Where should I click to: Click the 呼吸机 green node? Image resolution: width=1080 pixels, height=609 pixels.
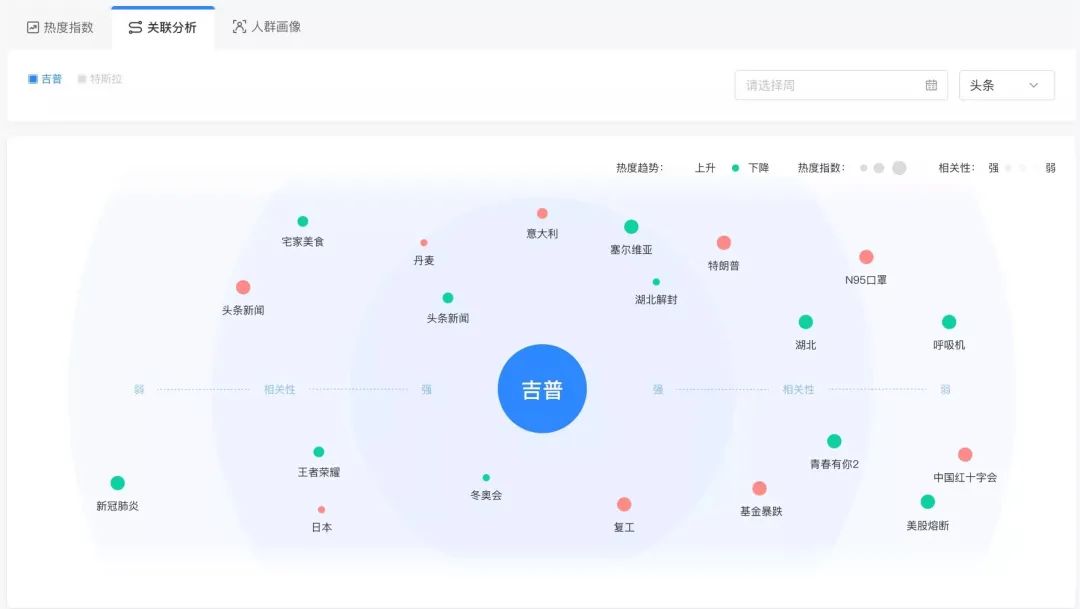(x=948, y=322)
